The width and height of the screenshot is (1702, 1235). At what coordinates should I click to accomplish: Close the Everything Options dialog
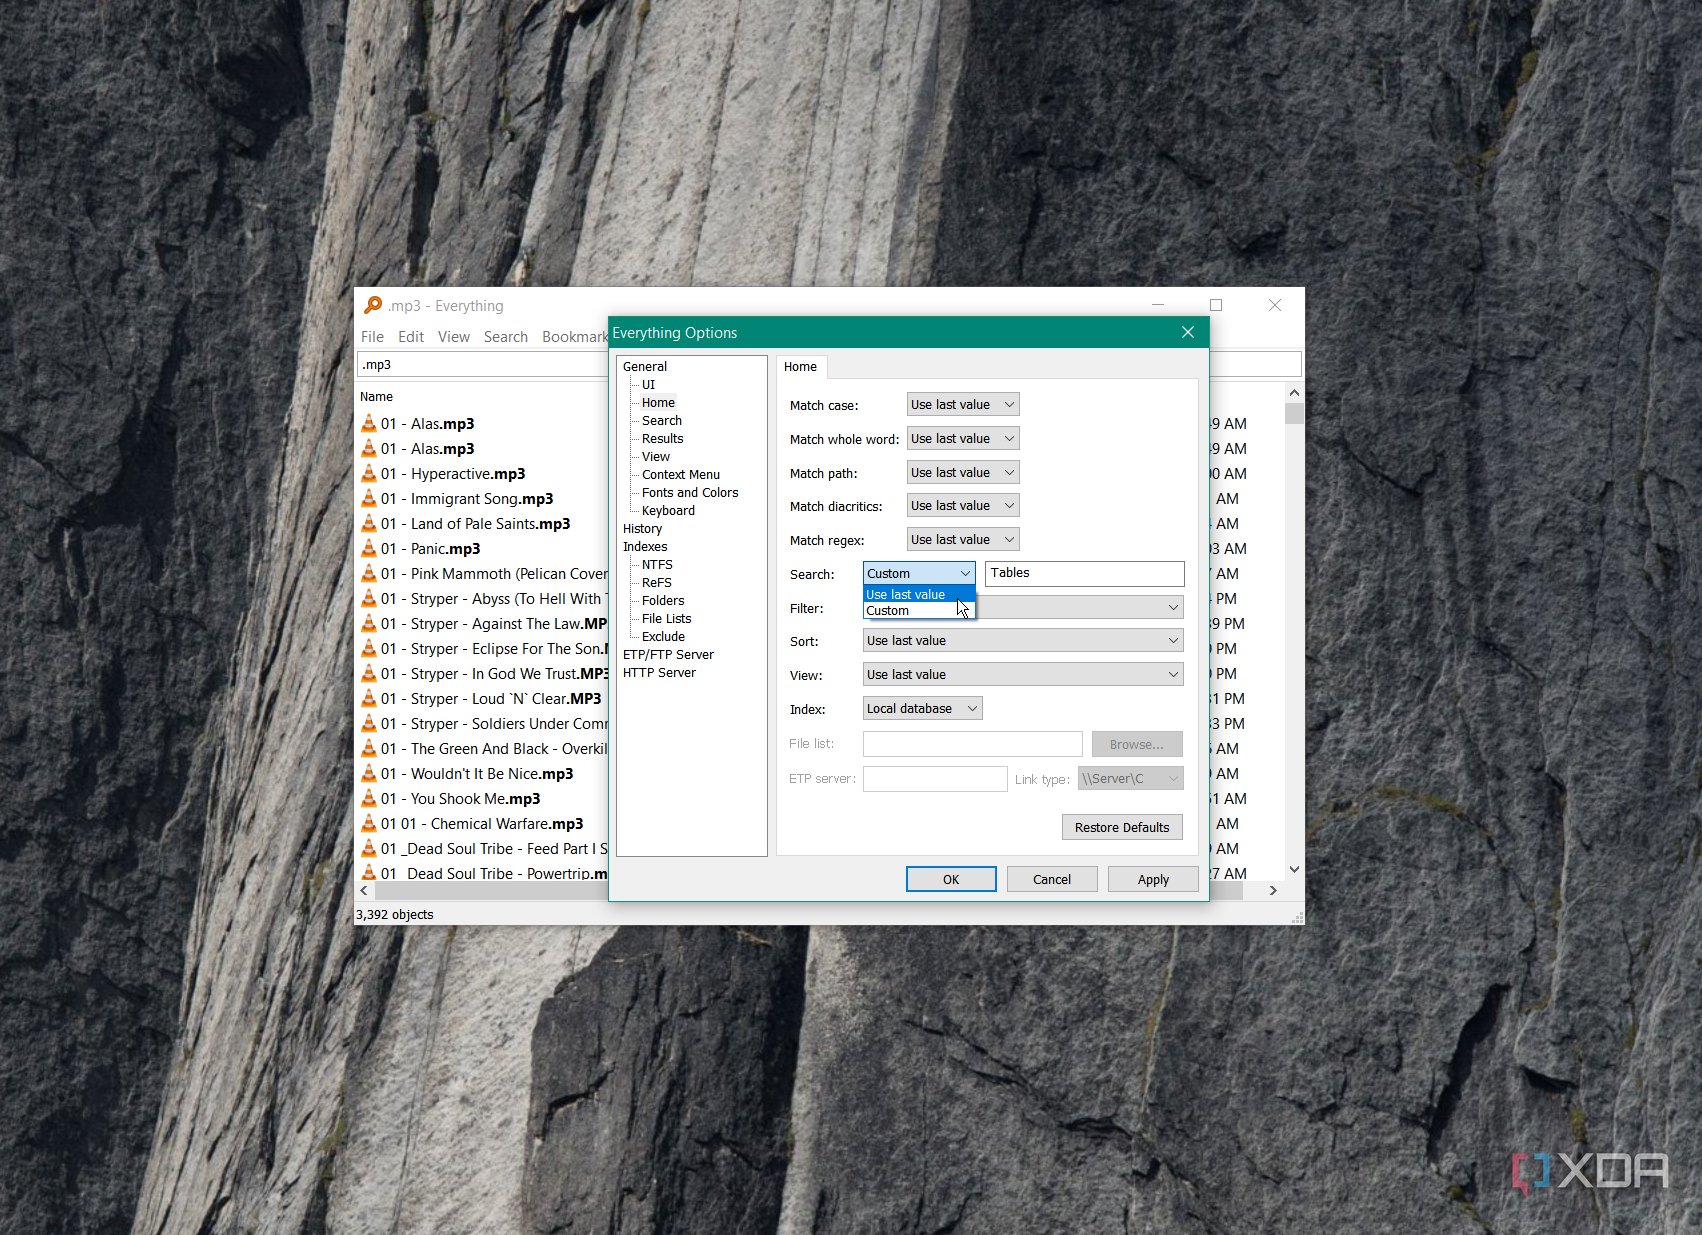[x=1188, y=332]
